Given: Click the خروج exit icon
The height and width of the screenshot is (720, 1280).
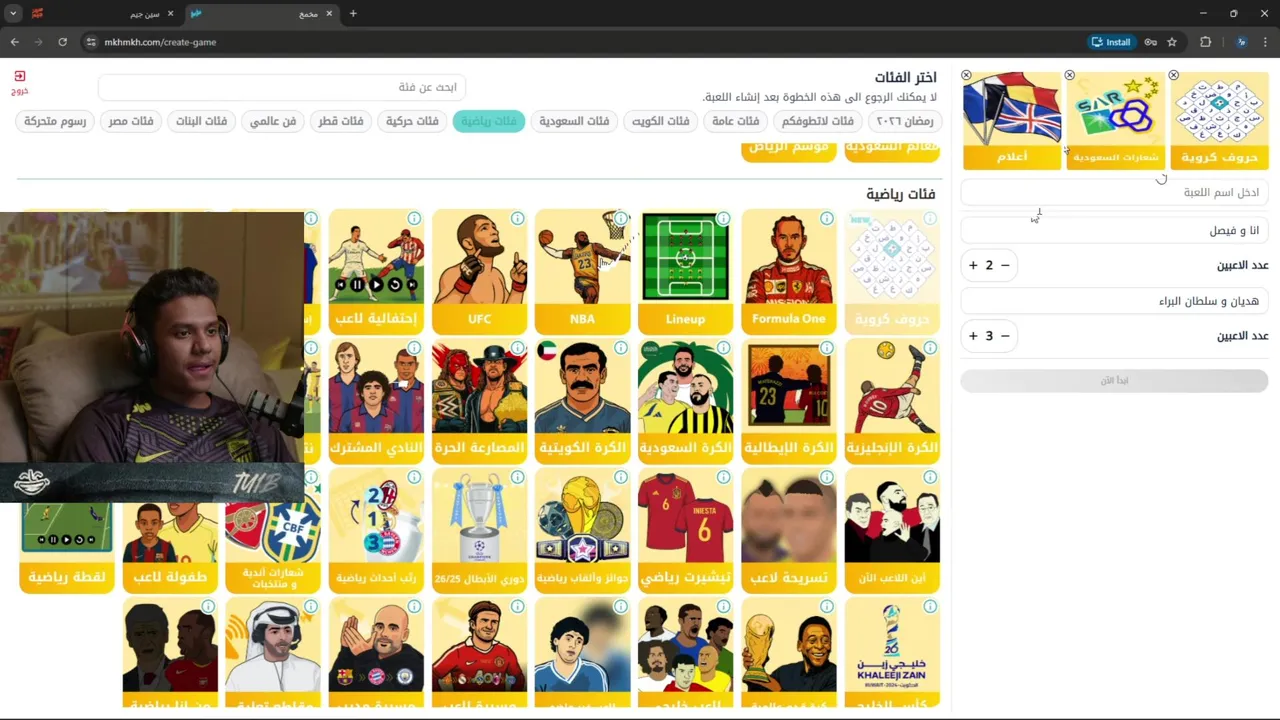Looking at the screenshot, I should [20, 81].
